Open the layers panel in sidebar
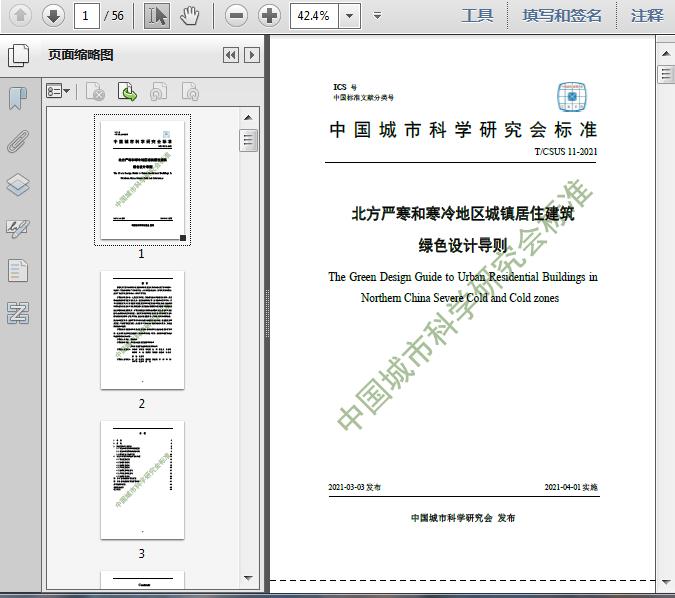The image size is (675, 598). point(18,185)
